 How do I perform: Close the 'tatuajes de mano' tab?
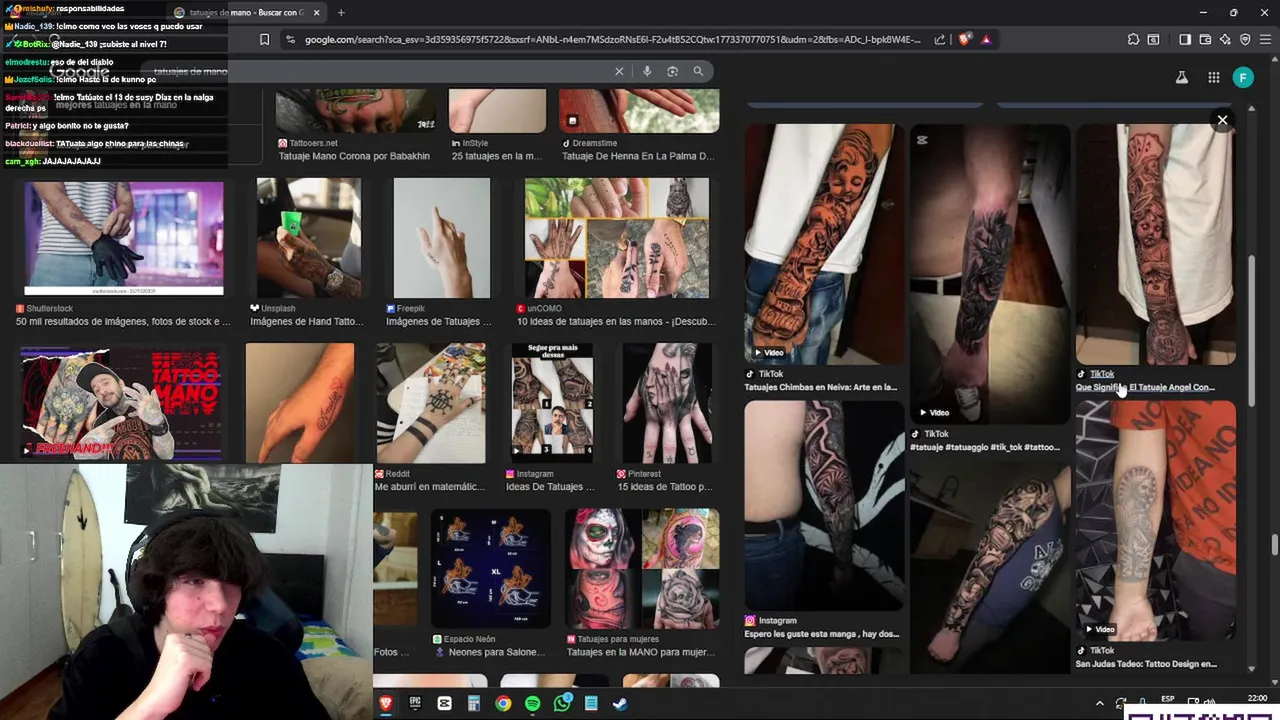coord(317,13)
